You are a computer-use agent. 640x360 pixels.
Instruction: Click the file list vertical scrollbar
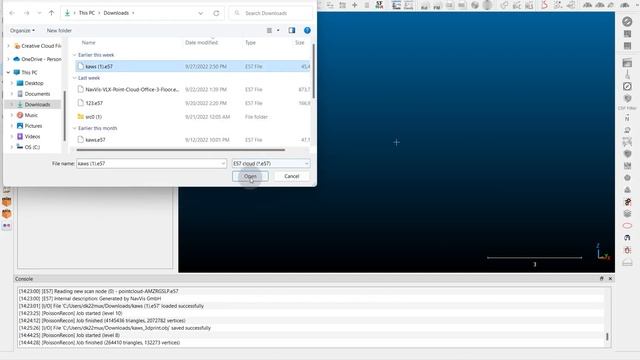point(313,71)
